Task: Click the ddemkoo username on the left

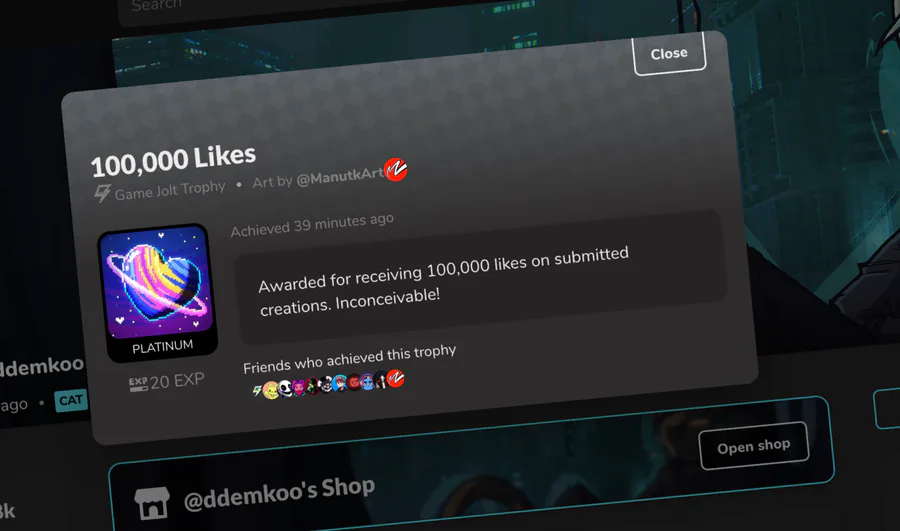Action: pyautogui.click(x=41, y=367)
